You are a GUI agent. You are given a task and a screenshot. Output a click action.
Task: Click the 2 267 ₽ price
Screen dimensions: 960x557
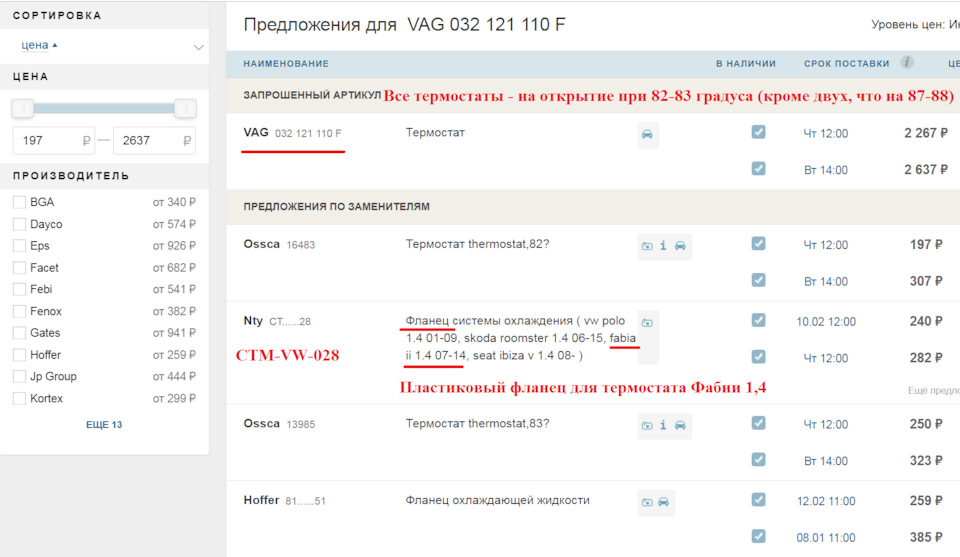click(x=926, y=133)
